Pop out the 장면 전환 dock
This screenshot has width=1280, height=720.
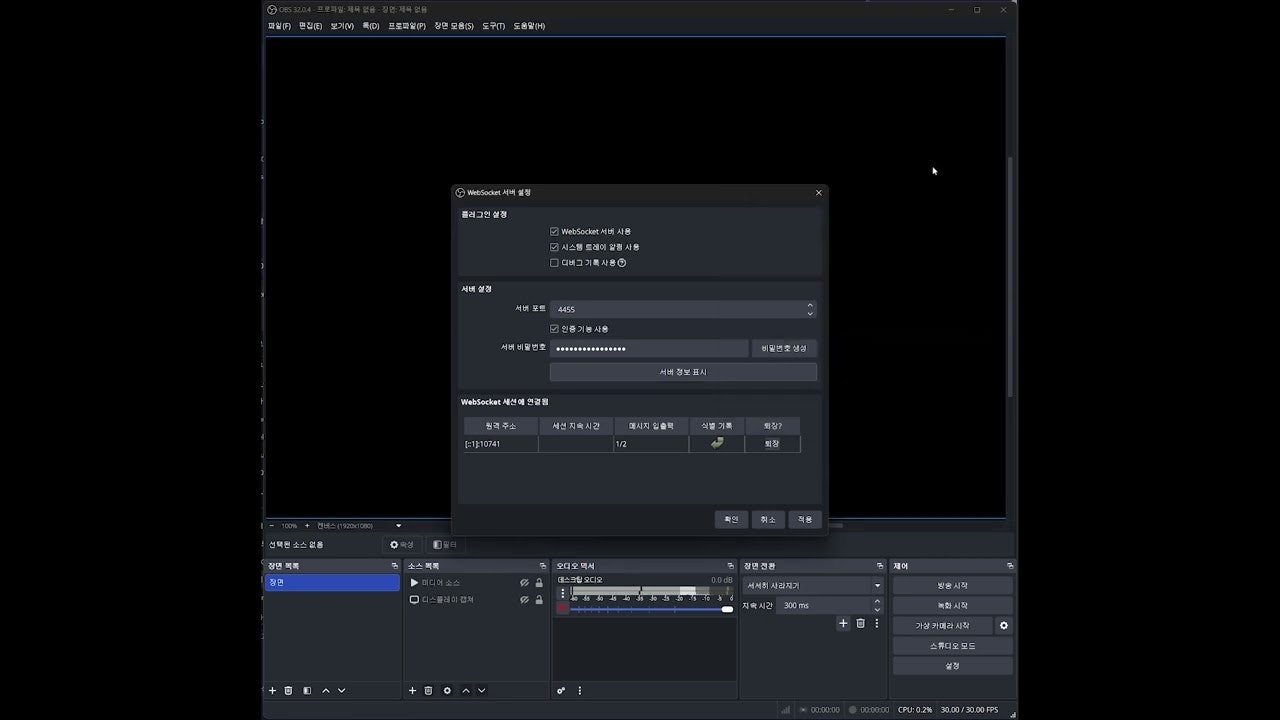(880, 566)
